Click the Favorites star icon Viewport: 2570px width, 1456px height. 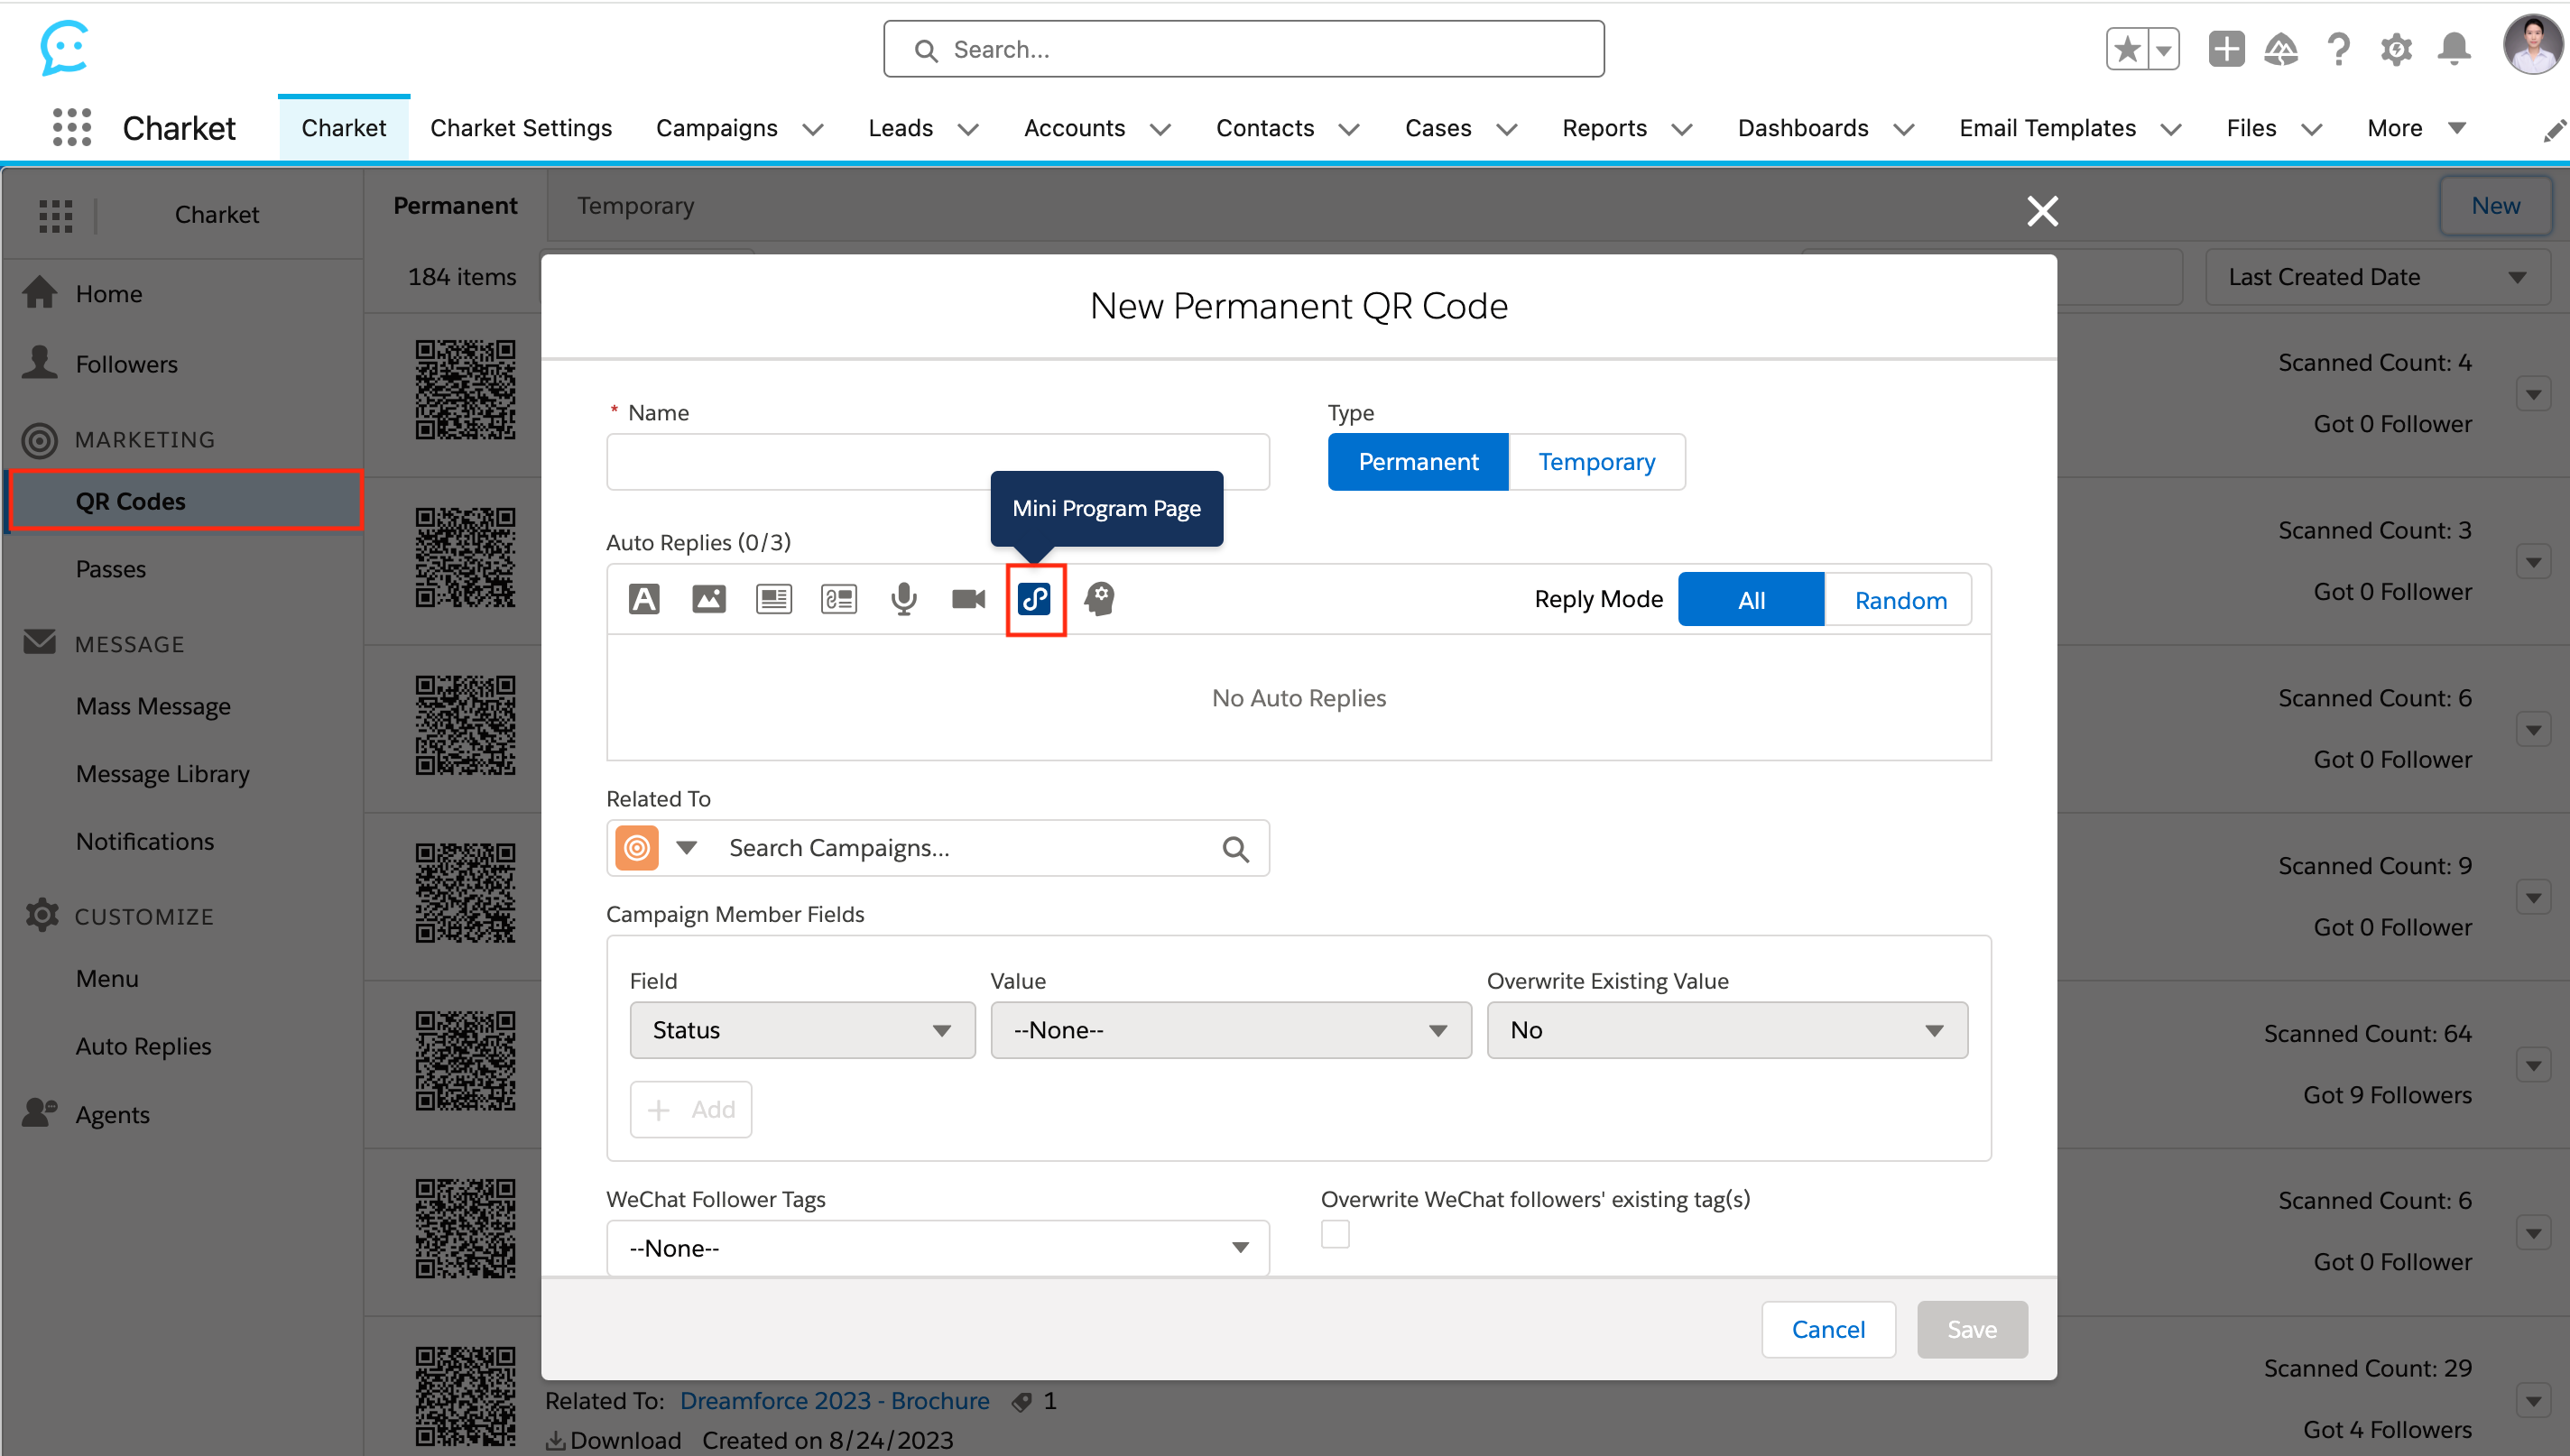coord(2127,49)
